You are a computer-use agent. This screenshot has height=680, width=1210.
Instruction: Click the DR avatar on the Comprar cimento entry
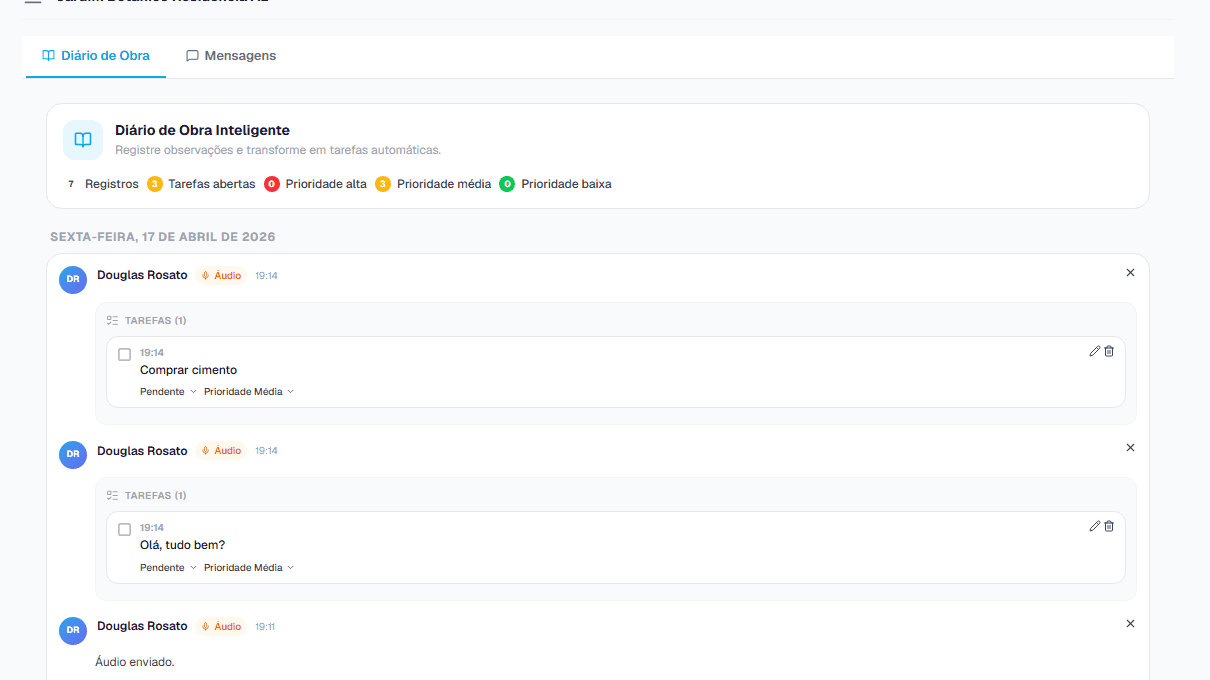(73, 280)
